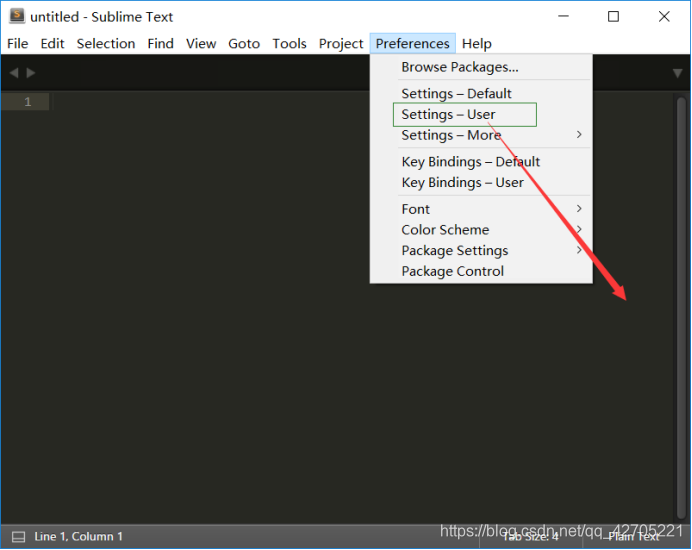692x550 pixels.
Task: Open Settings – User
Action: click(481, 114)
